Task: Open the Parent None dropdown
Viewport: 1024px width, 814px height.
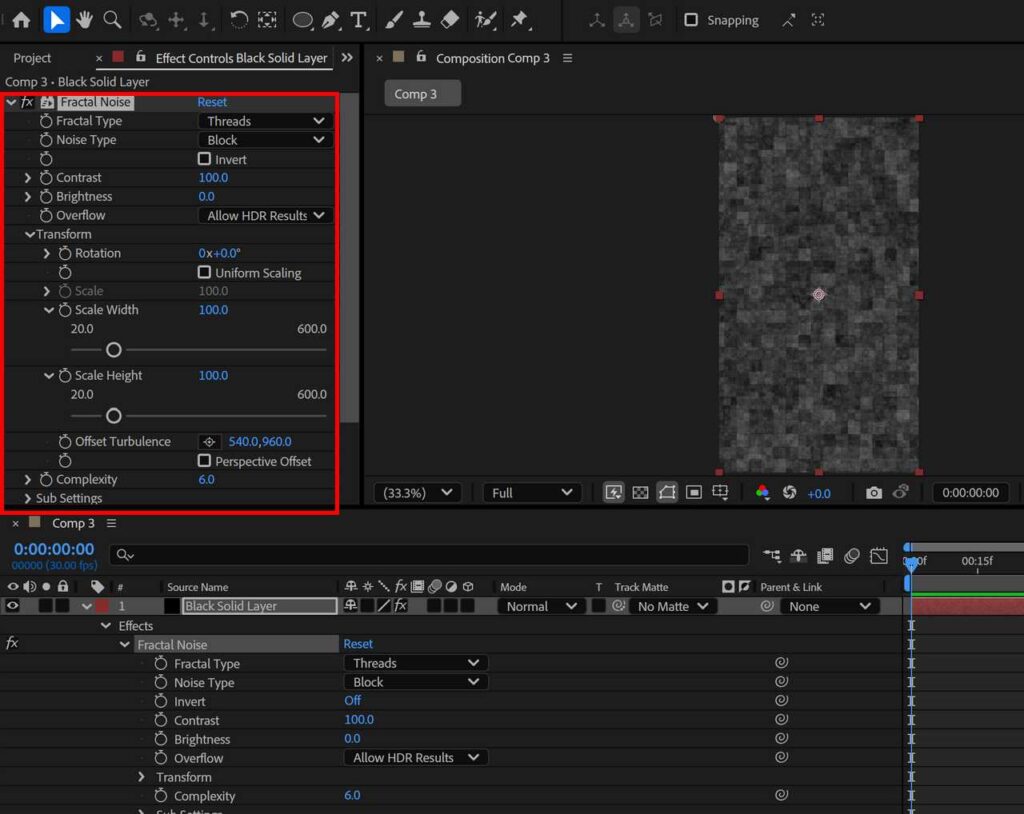Action: 829,606
